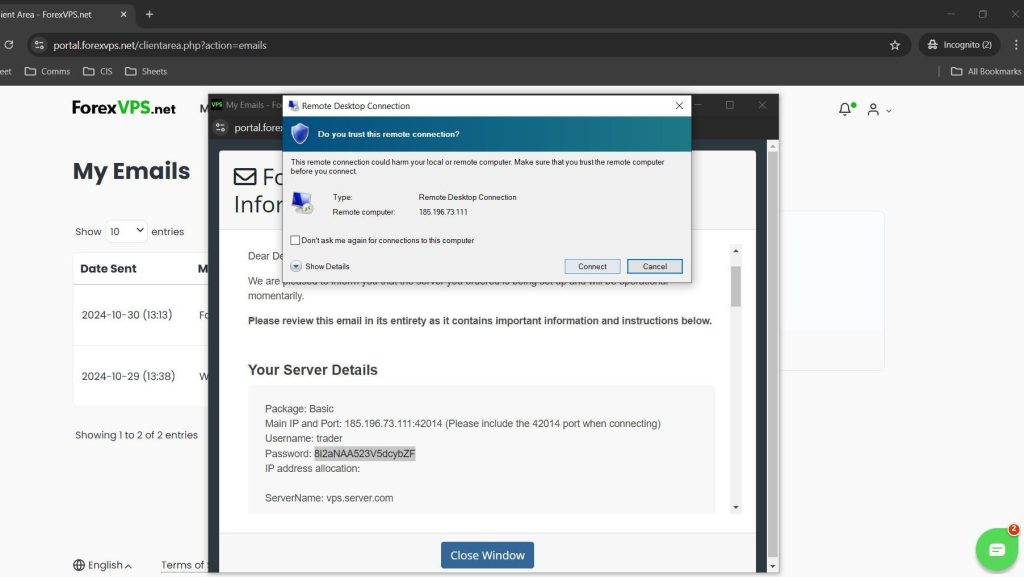Image resolution: width=1024 pixels, height=577 pixels.
Task: Click the remote computer IP 185.196.73.111
Action: coord(443,211)
